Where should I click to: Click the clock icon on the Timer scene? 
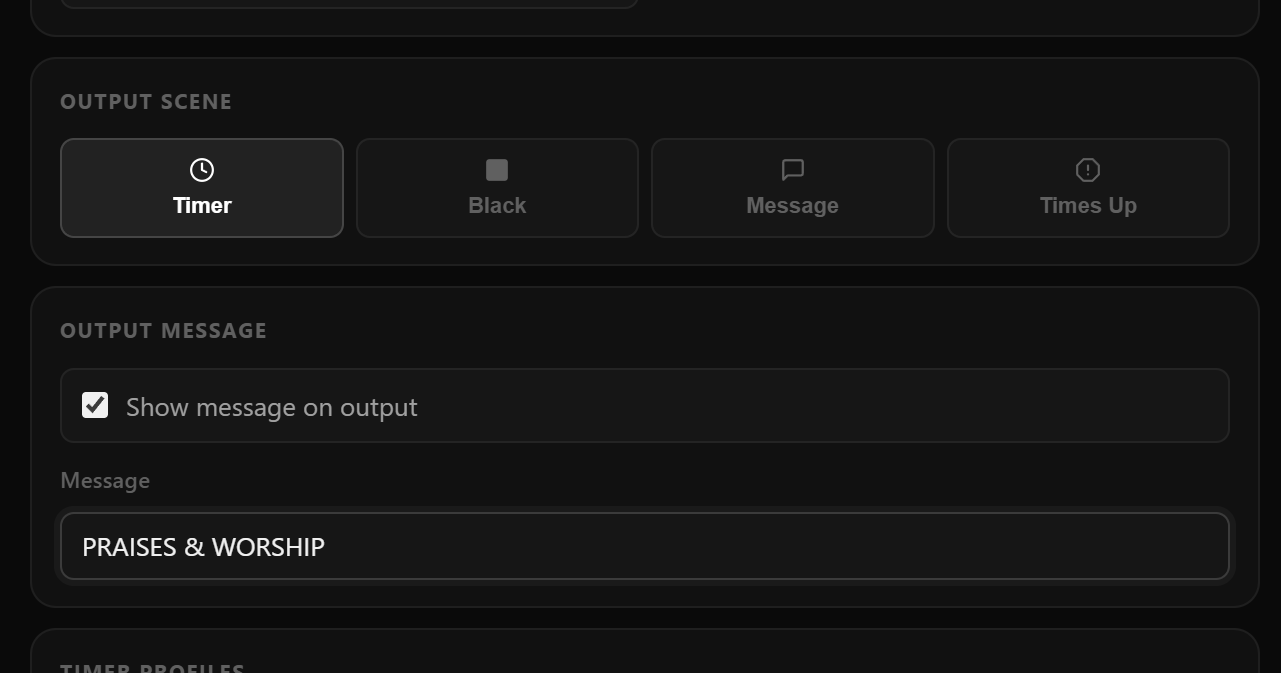(x=202, y=169)
